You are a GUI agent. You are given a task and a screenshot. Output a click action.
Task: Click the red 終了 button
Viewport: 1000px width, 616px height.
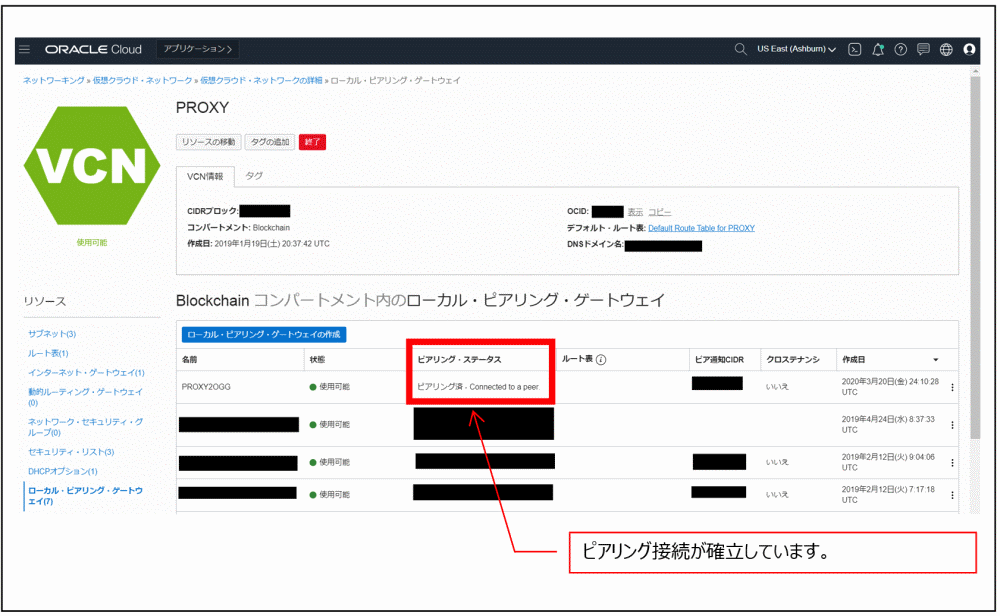tap(312, 142)
